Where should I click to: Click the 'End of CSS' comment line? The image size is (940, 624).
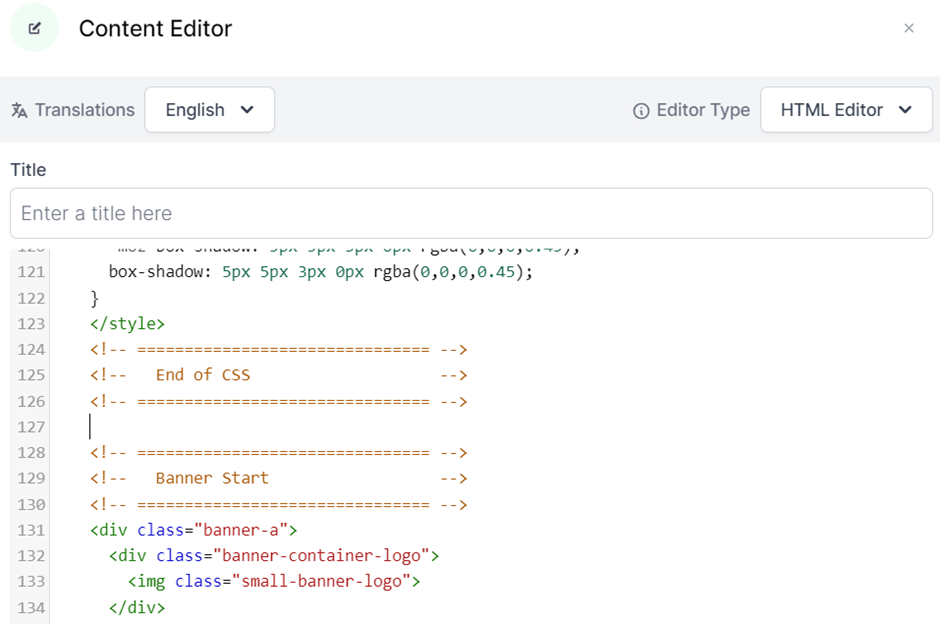tap(203, 375)
